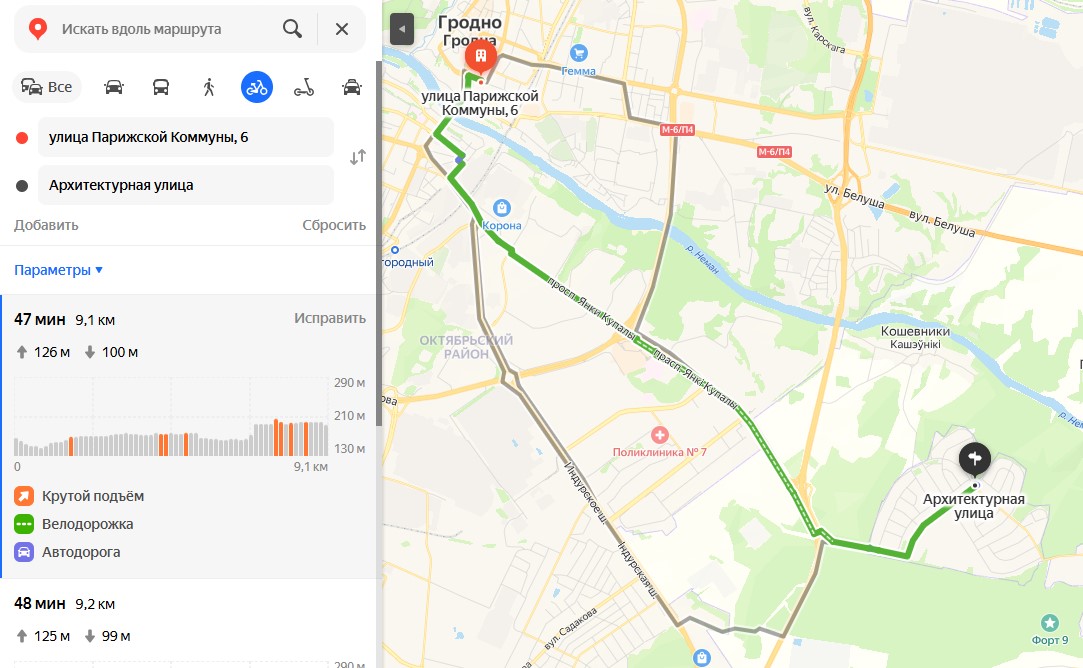Select the 'Все' all-modes tab
Viewport: 1083px width, 668px height.
[x=47, y=87]
